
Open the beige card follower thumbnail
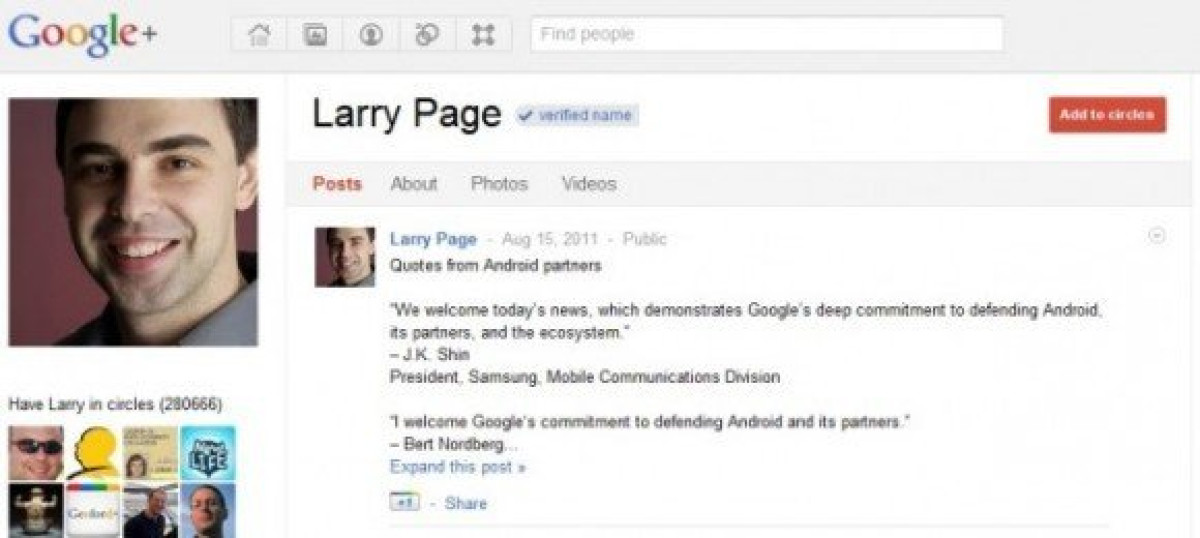(151, 453)
